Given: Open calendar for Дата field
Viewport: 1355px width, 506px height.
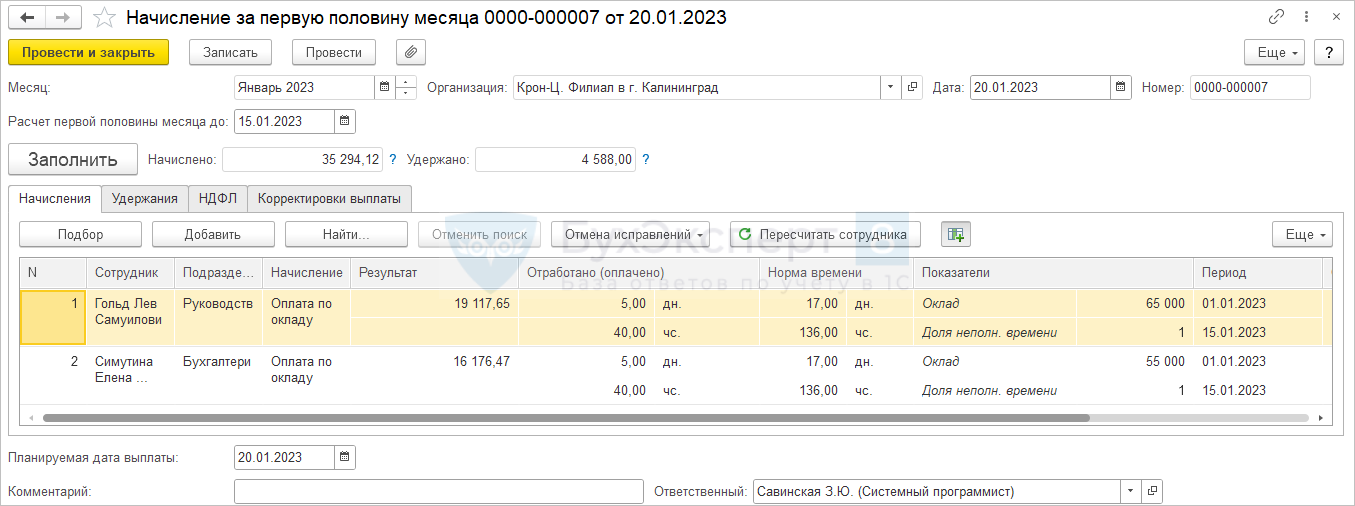Looking at the screenshot, I should (1121, 88).
